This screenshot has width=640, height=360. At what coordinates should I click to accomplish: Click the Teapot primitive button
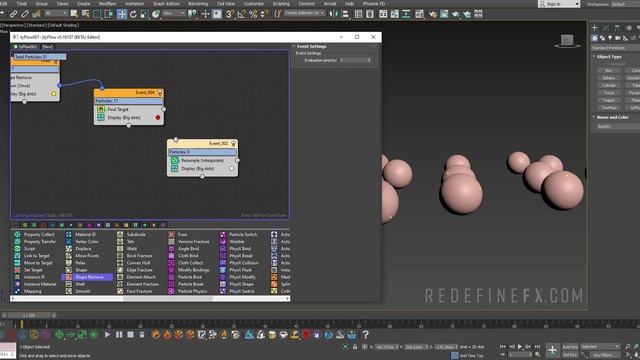[x=609, y=100]
